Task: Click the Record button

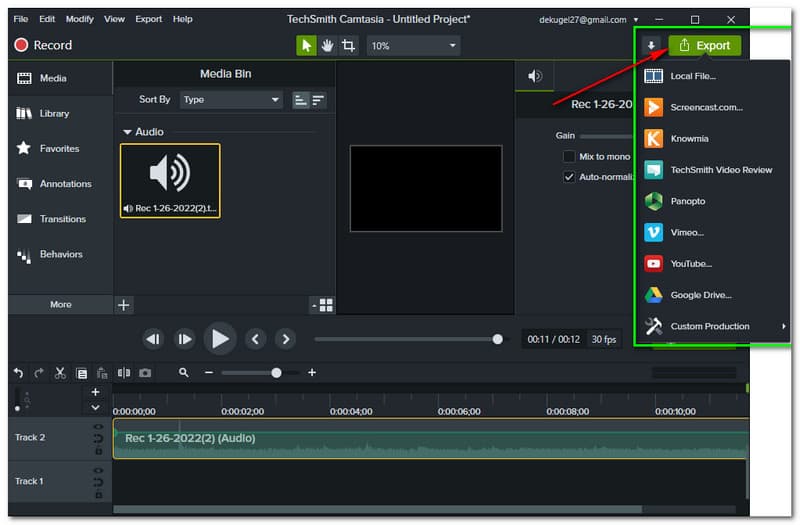Action: (43, 45)
